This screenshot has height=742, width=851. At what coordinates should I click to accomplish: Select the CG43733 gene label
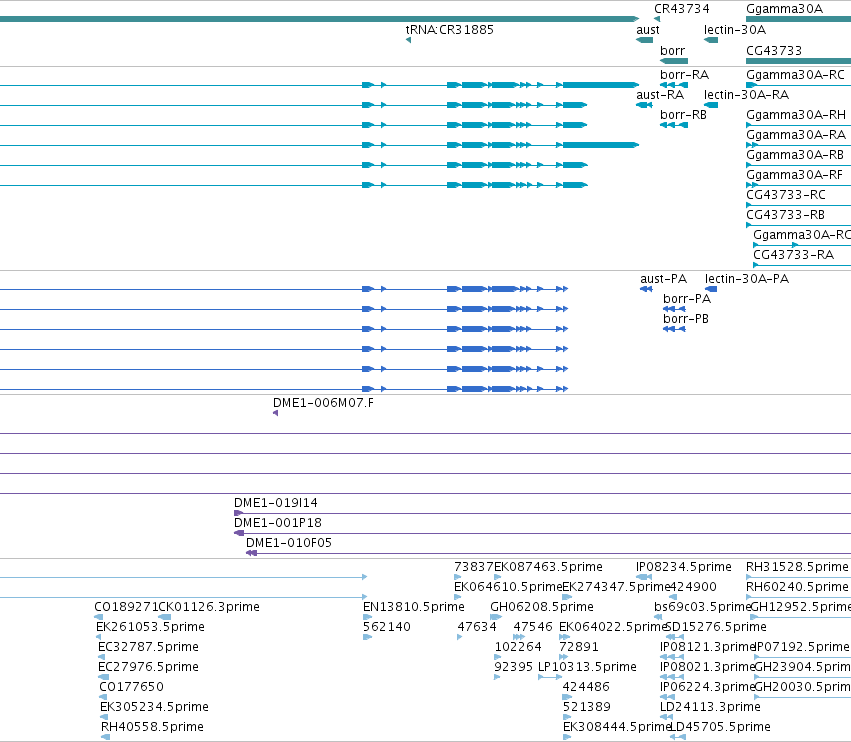point(773,50)
